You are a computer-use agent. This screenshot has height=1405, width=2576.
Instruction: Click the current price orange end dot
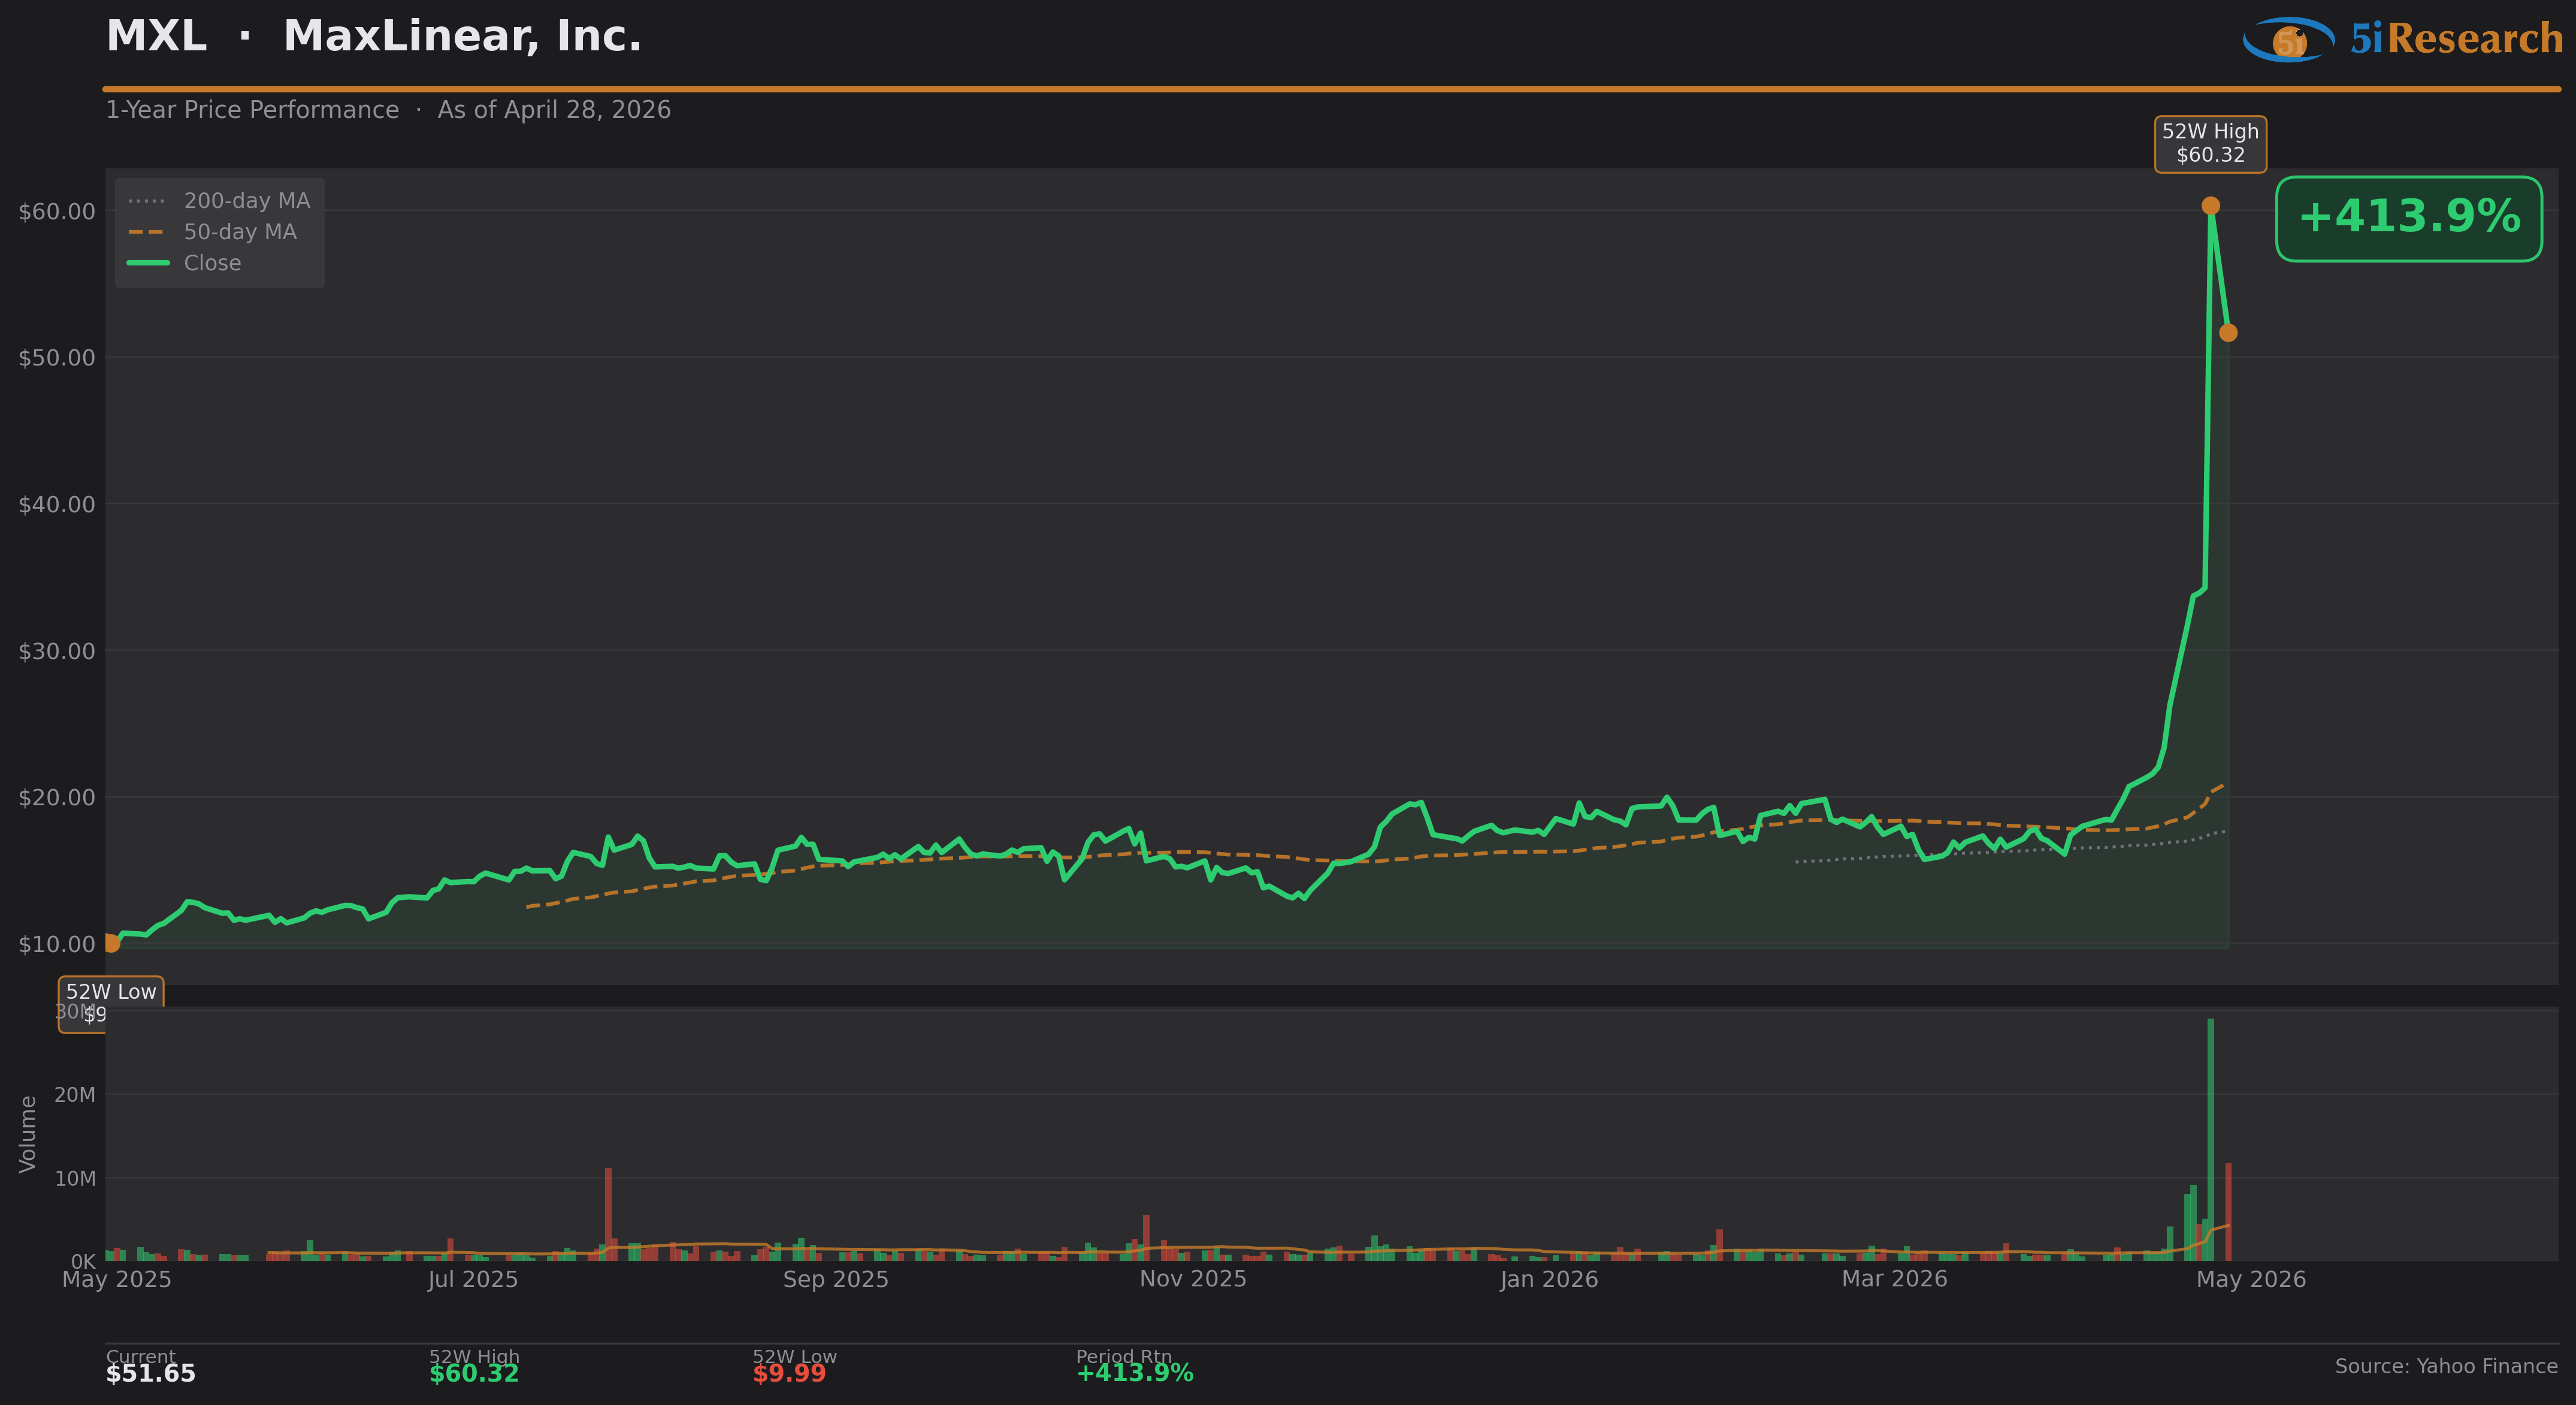pos(2228,333)
